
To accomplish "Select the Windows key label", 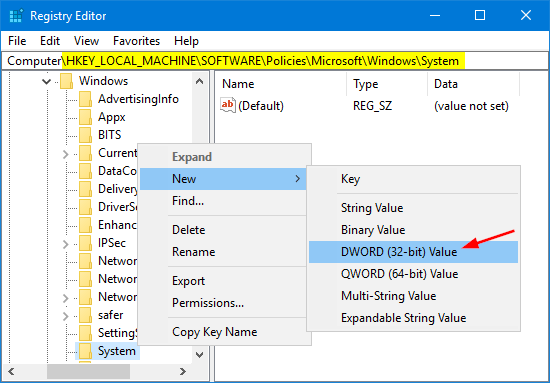I will [103, 81].
